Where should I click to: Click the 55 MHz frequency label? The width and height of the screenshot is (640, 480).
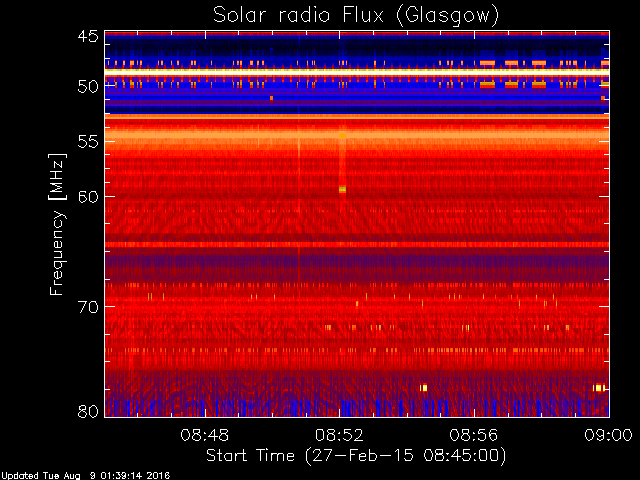tap(88, 142)
